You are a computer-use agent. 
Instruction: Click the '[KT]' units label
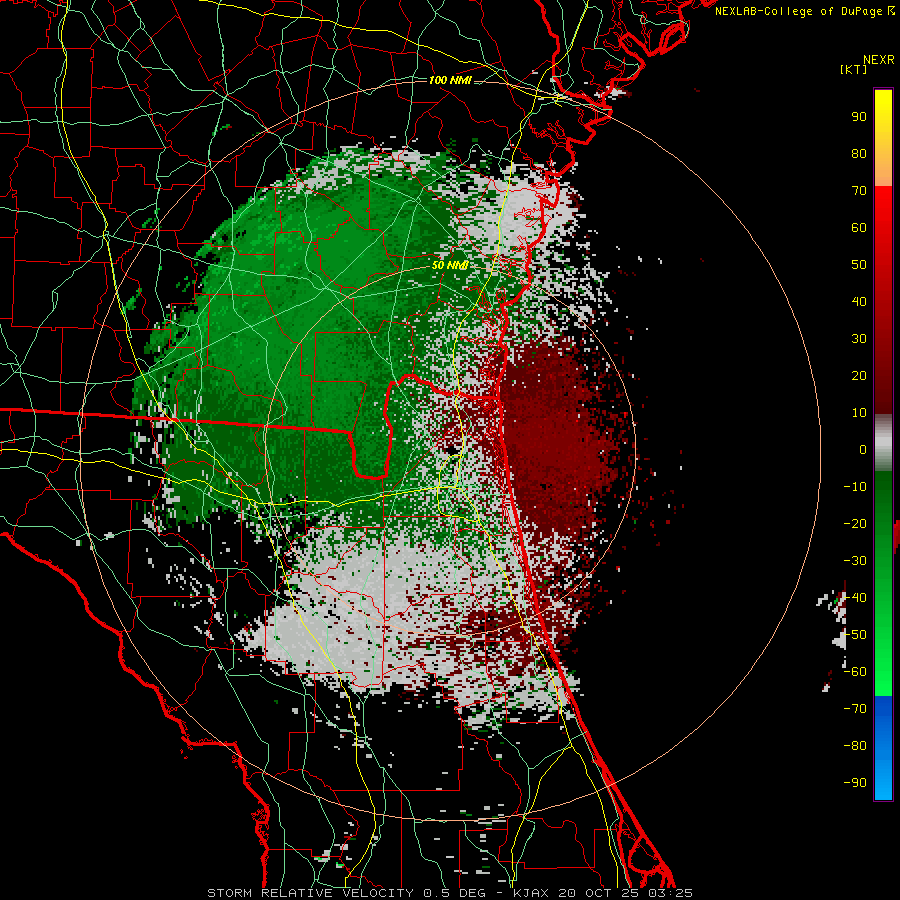click(x=853, y=69)
